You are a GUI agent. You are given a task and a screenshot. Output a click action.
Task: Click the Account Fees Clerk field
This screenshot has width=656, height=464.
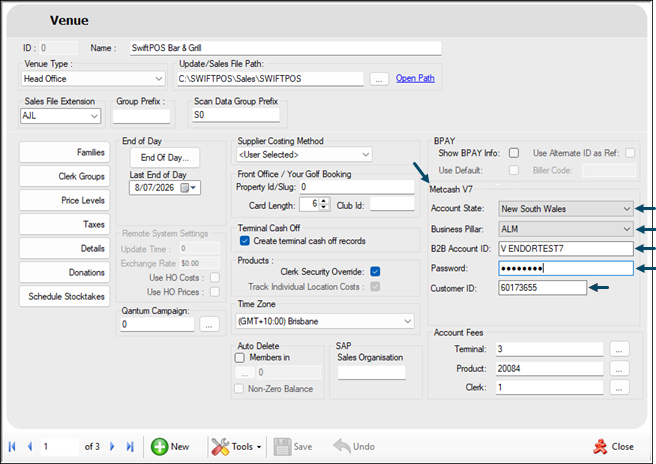pos(550,387)
